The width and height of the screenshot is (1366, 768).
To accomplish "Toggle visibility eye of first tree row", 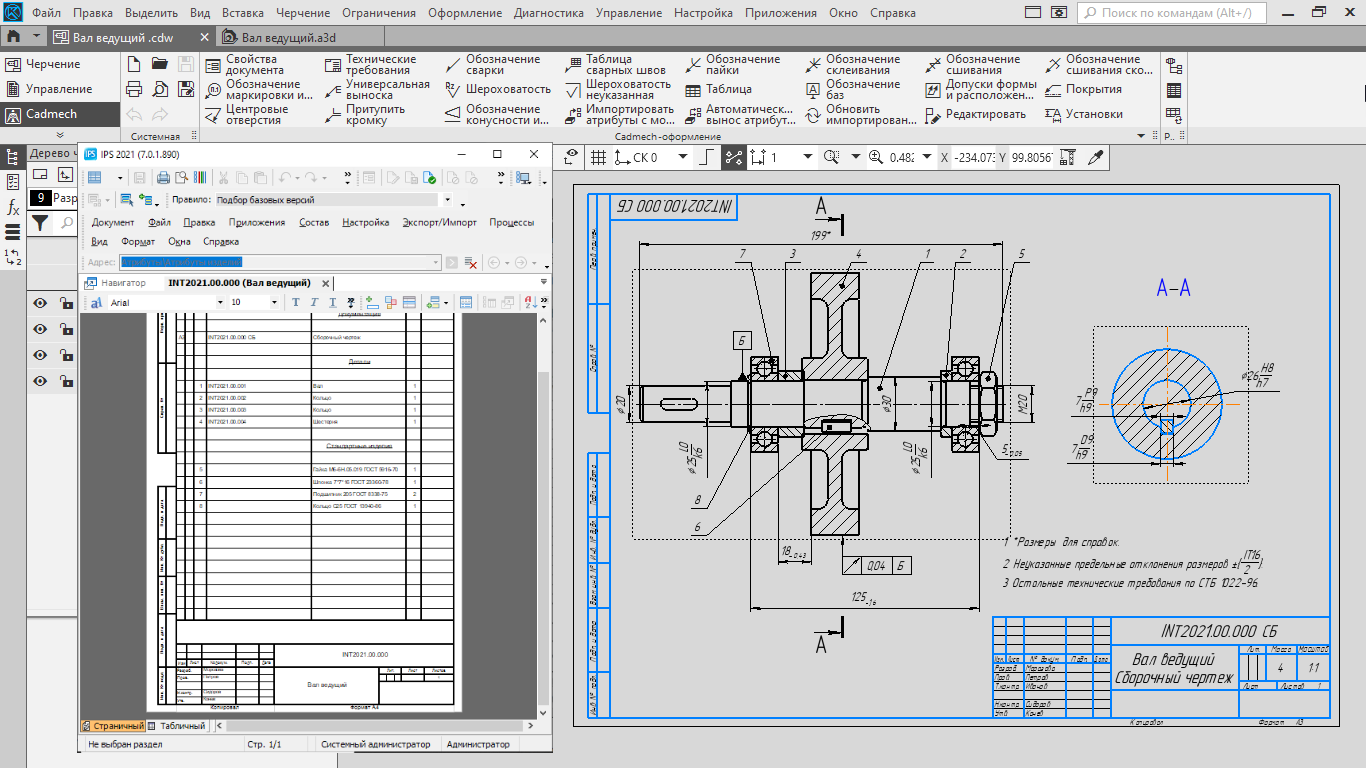I will pyautogui.click(x=41, y=304).
